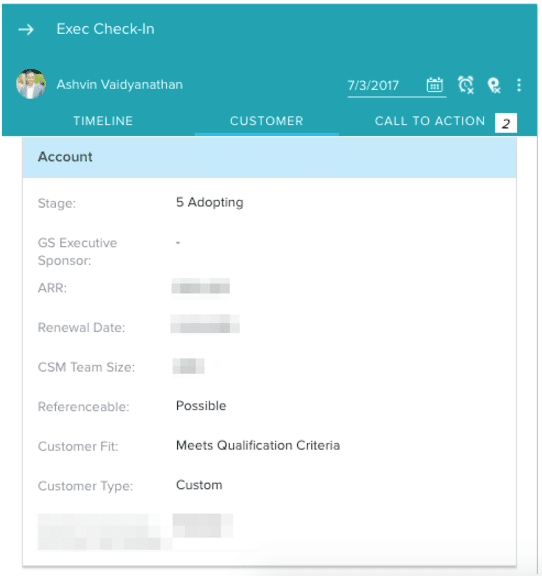Click the Referenceable field label
The height and width of the screenshot is (576, 542).
coord(83,407)
